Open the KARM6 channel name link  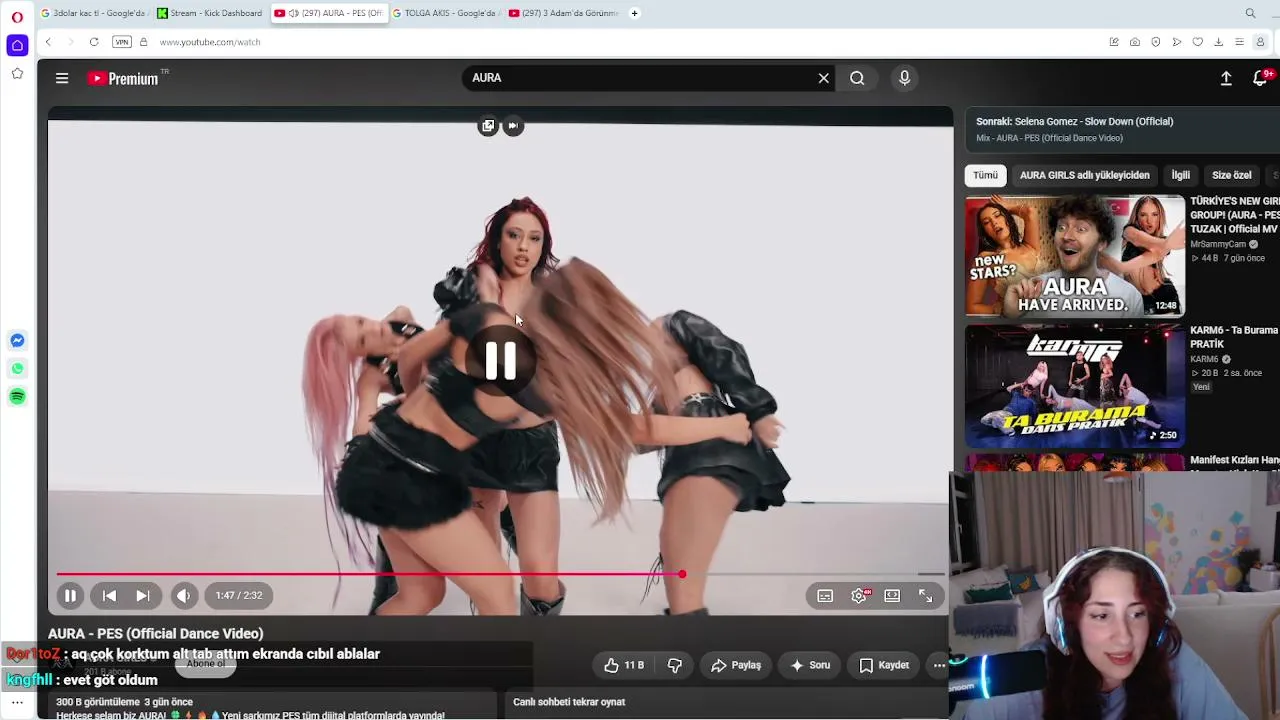pos(1204,359)
